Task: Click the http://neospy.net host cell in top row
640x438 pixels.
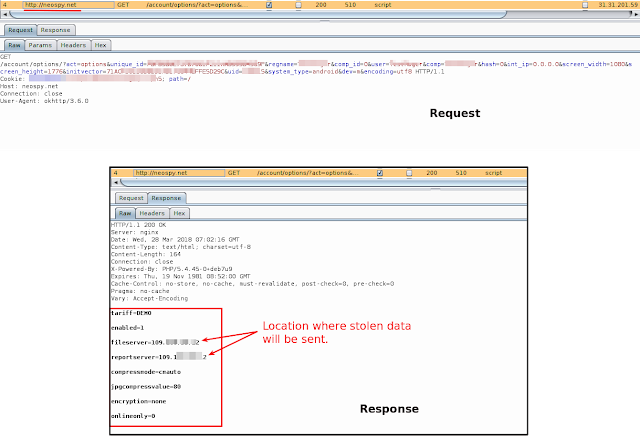Action: pyautogui.click(x=51, y=5)
